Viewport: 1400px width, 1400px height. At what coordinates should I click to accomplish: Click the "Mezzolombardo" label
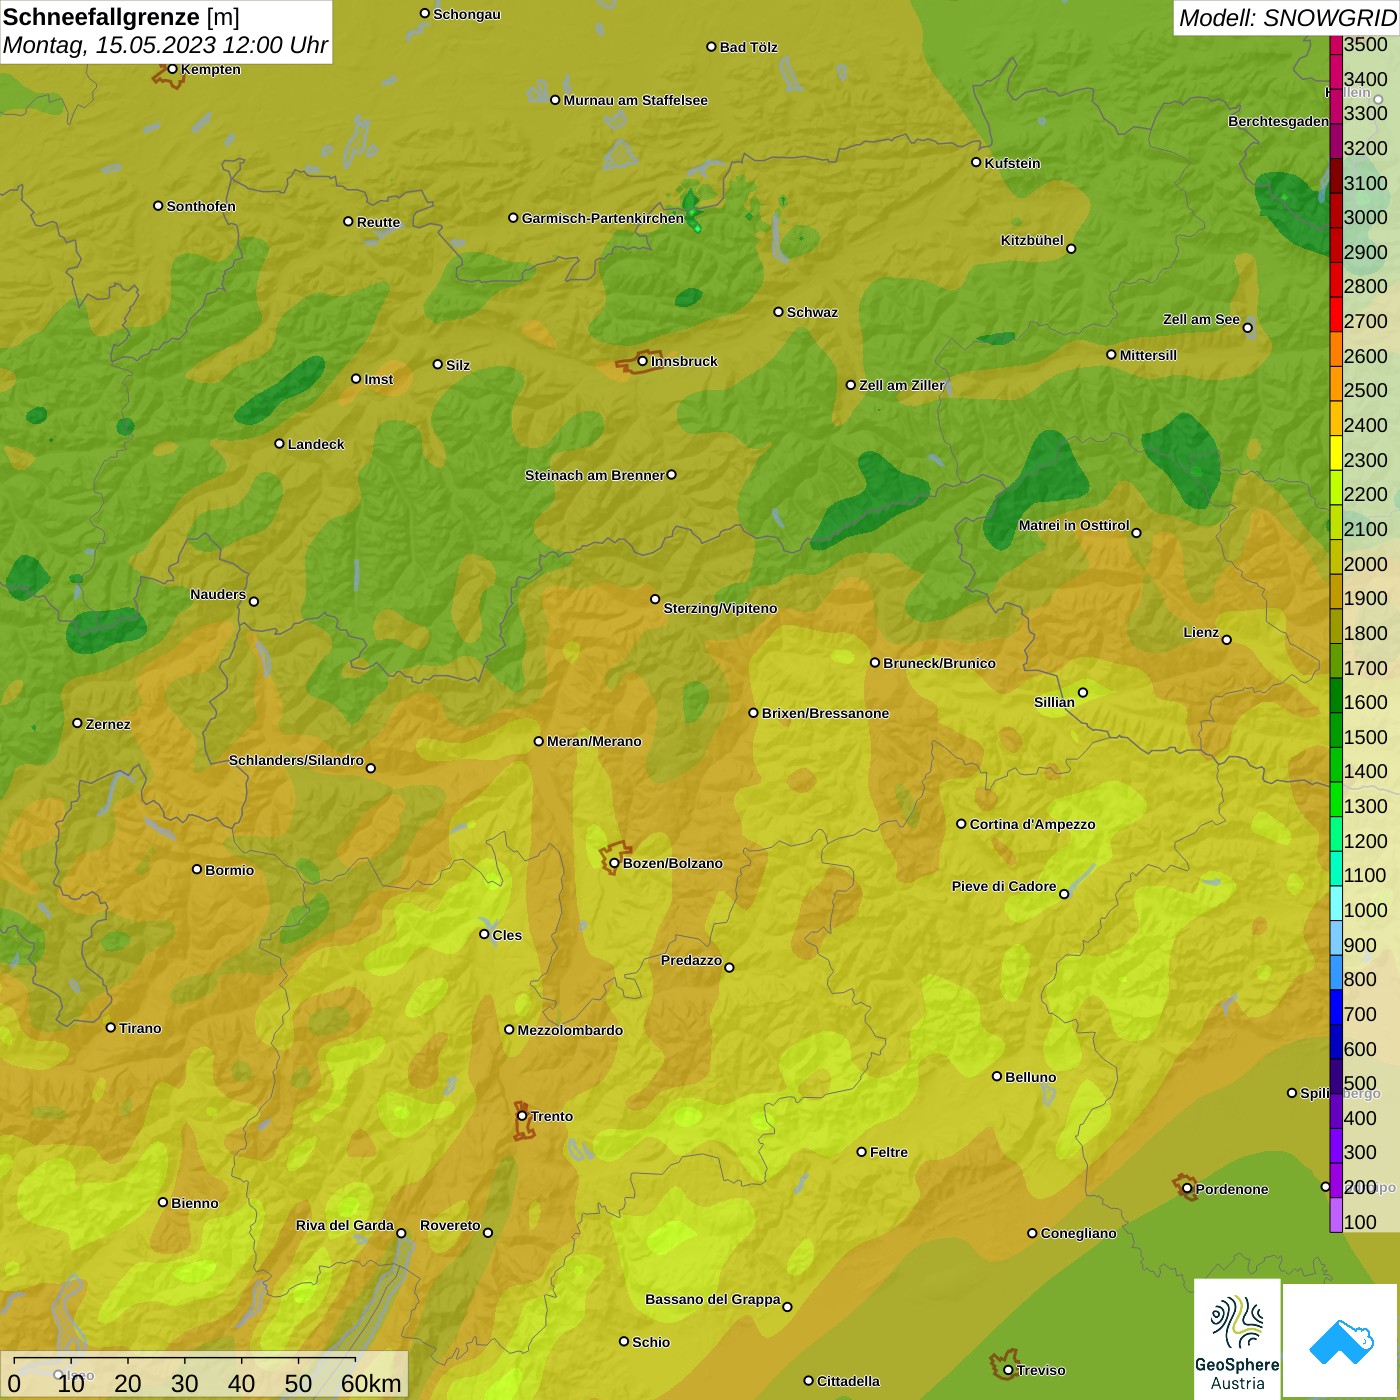coord(570,1030)
